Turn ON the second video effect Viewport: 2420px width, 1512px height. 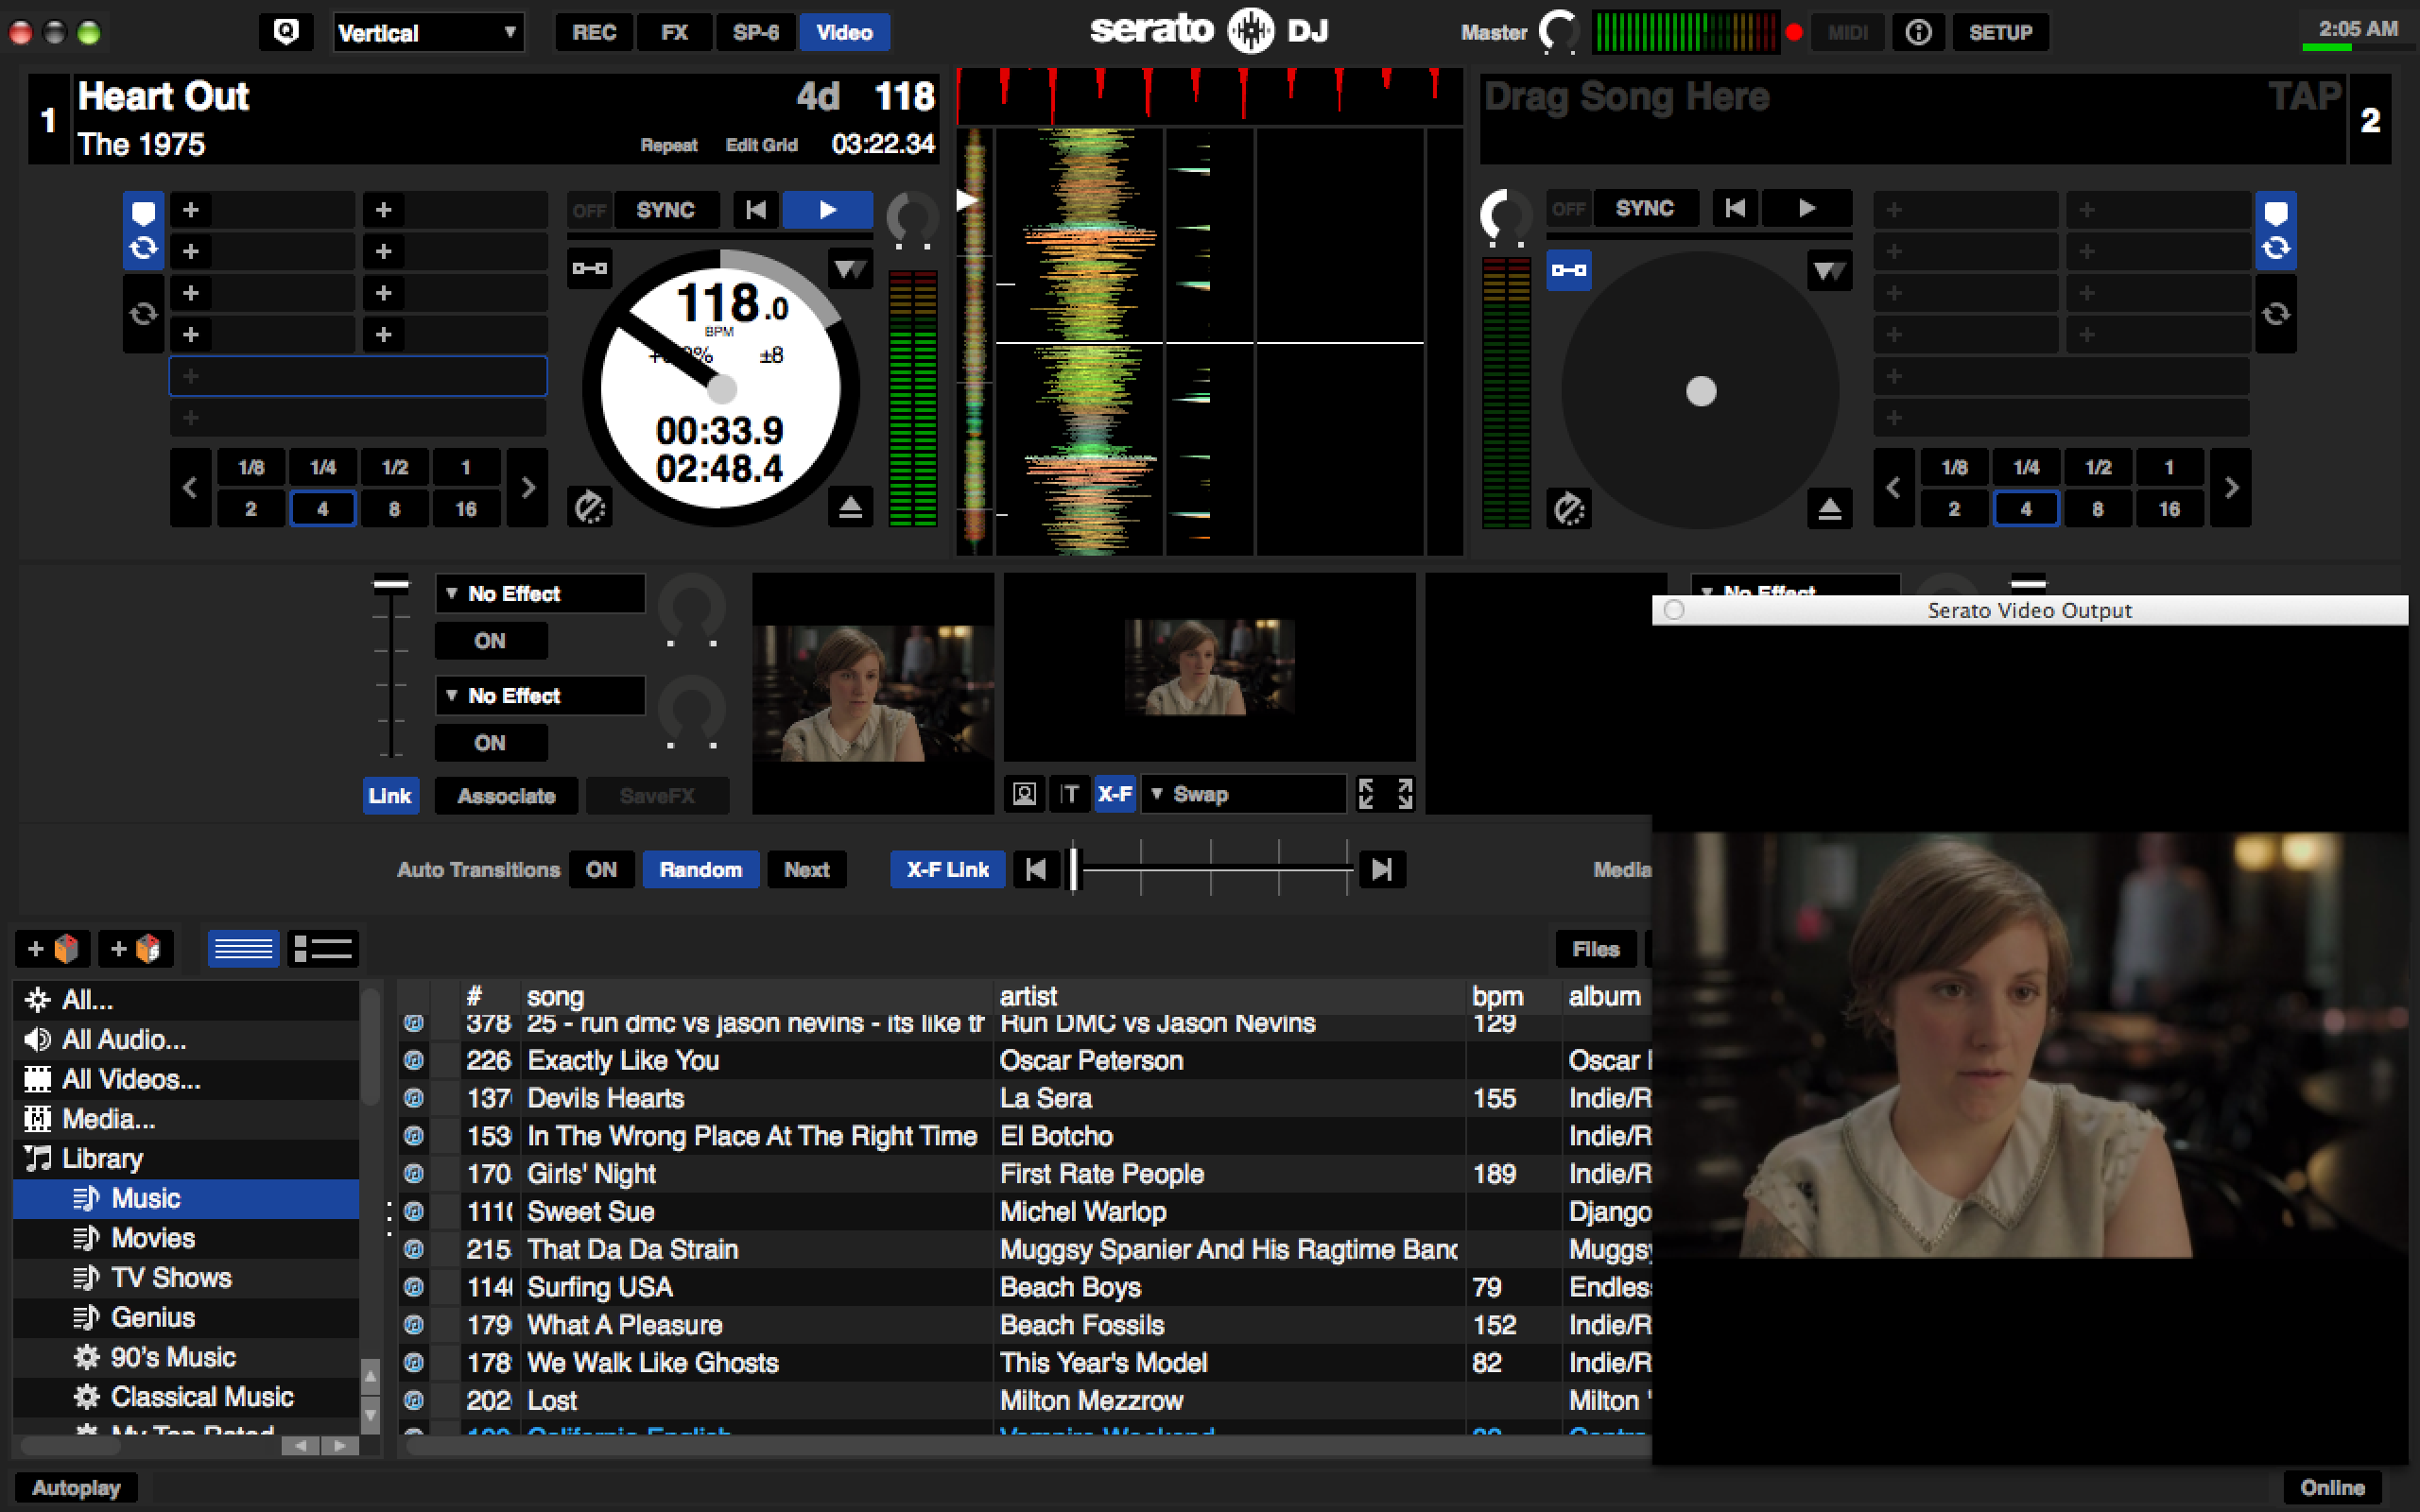pyautogui.click(x=490, y=743)
